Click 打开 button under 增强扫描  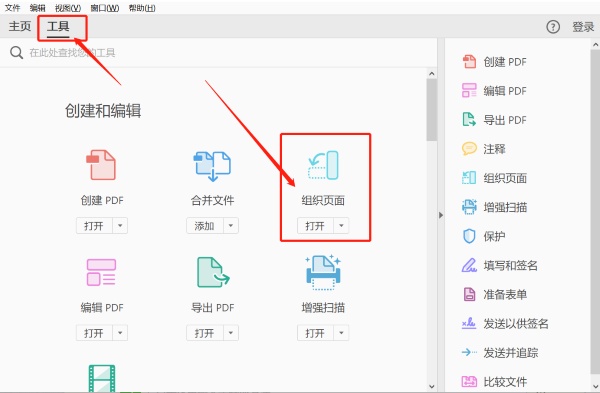pyautogui.click(x=315, y=333)
